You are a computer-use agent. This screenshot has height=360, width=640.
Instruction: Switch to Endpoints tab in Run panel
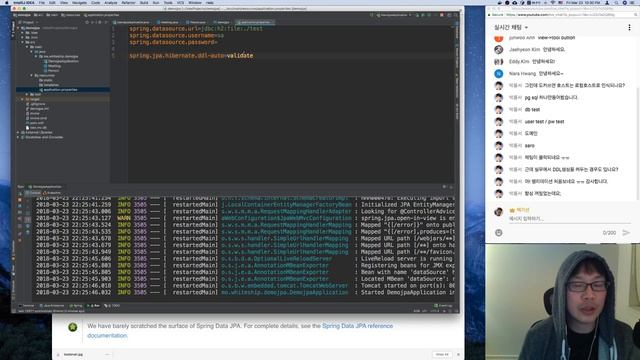point(52,193)
